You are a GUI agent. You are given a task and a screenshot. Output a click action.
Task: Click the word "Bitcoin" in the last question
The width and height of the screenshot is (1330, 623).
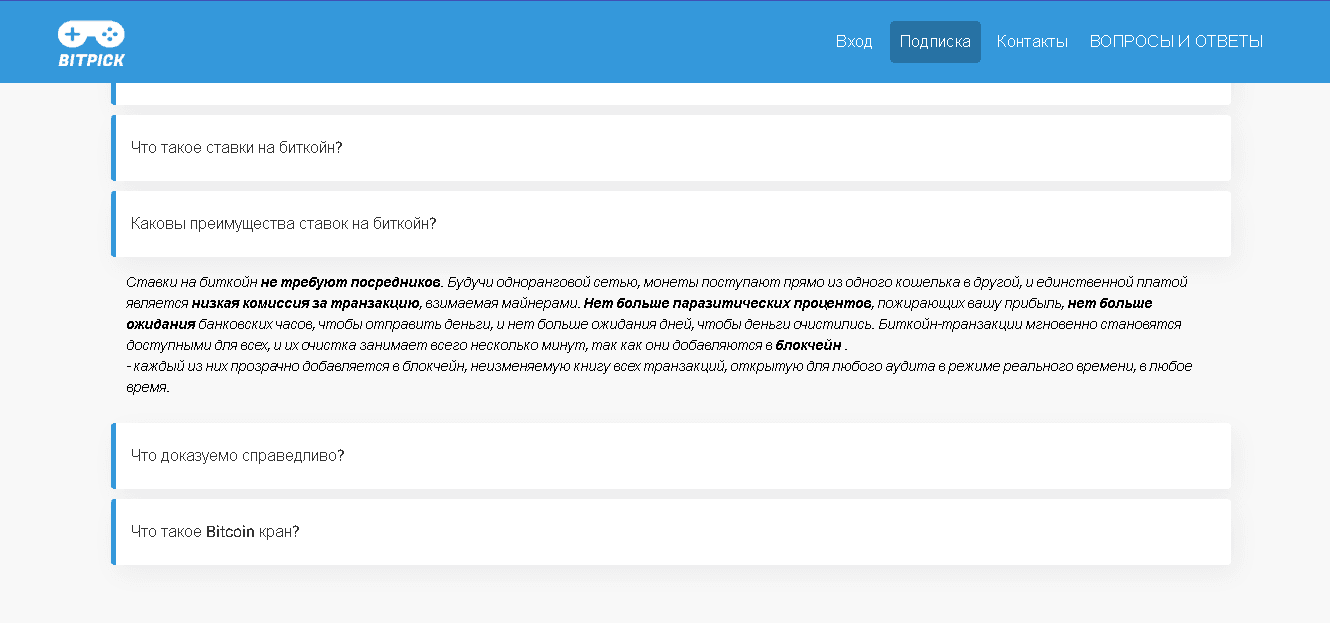[x=230, y=531]
